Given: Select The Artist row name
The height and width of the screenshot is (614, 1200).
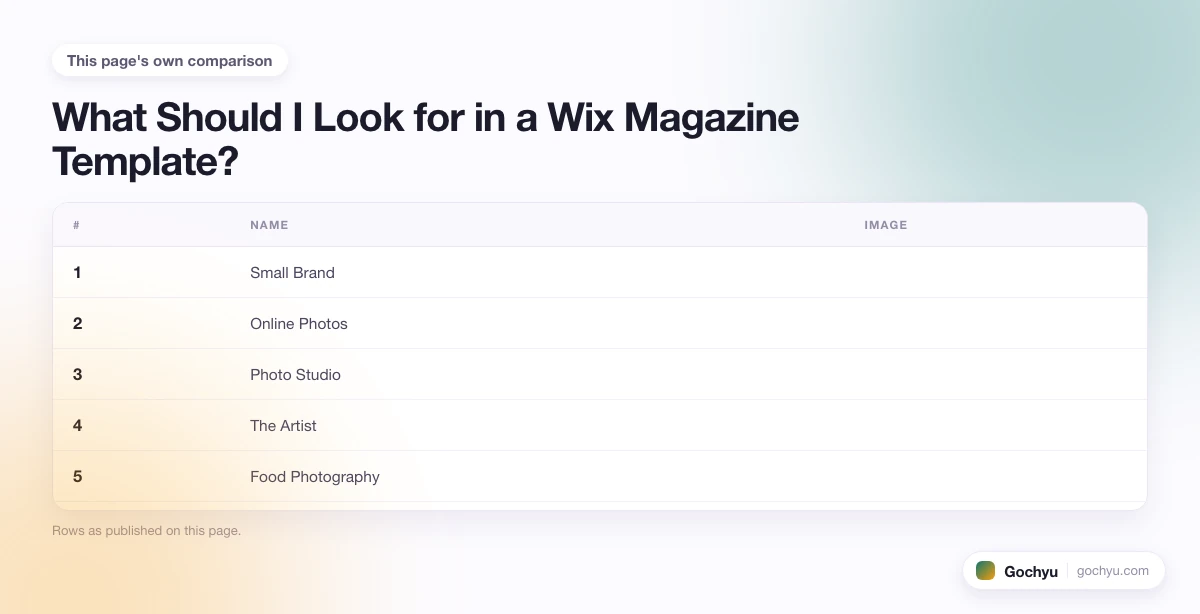Looking at the screenshot, I should coord(283,425).
